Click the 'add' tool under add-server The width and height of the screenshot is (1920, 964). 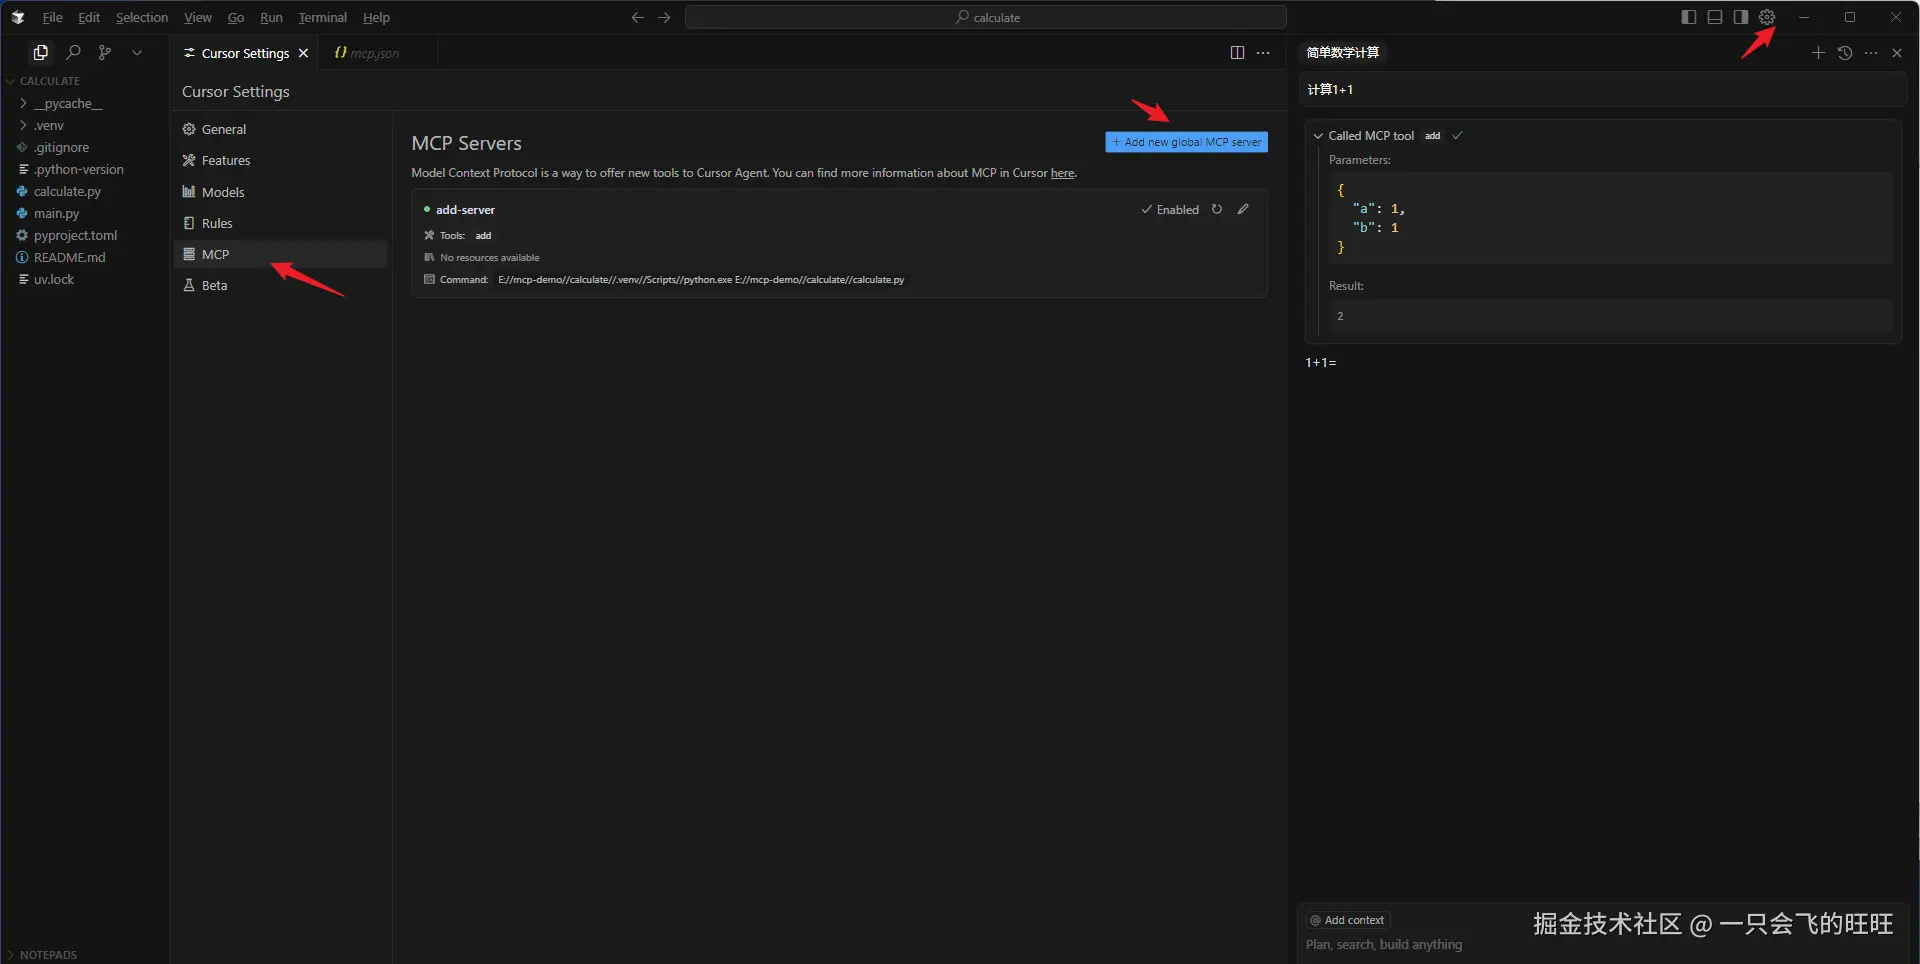483,236
